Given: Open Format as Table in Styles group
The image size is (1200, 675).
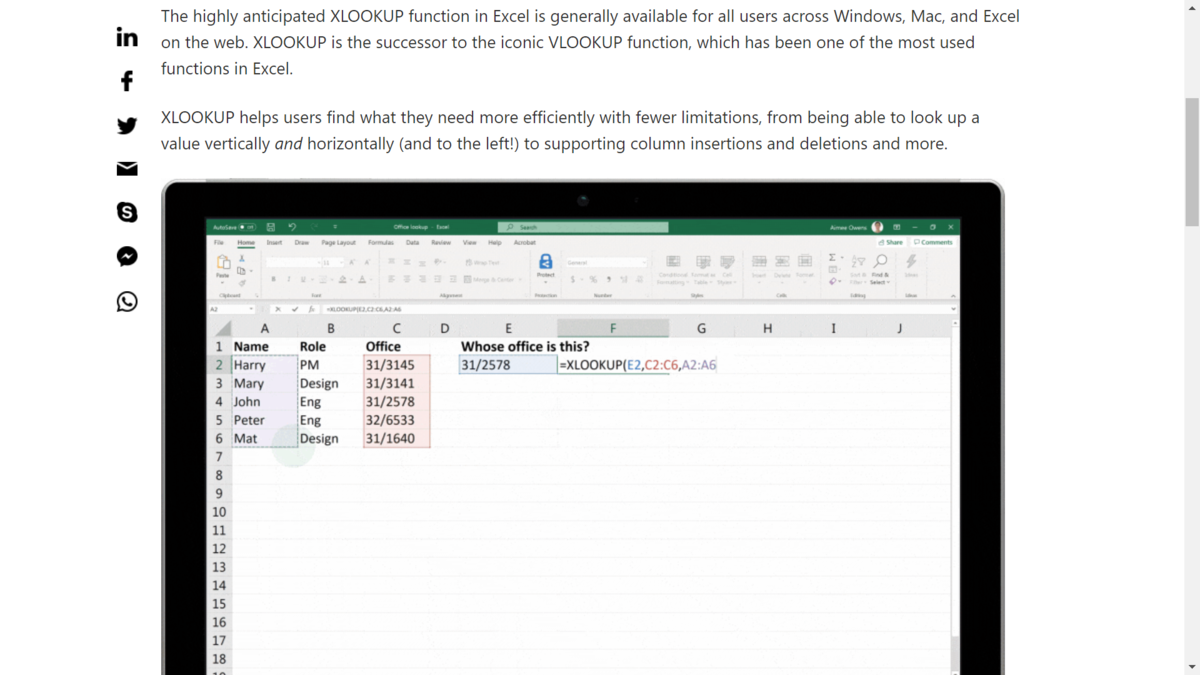Looking at the screenshot, I should 704,268.
